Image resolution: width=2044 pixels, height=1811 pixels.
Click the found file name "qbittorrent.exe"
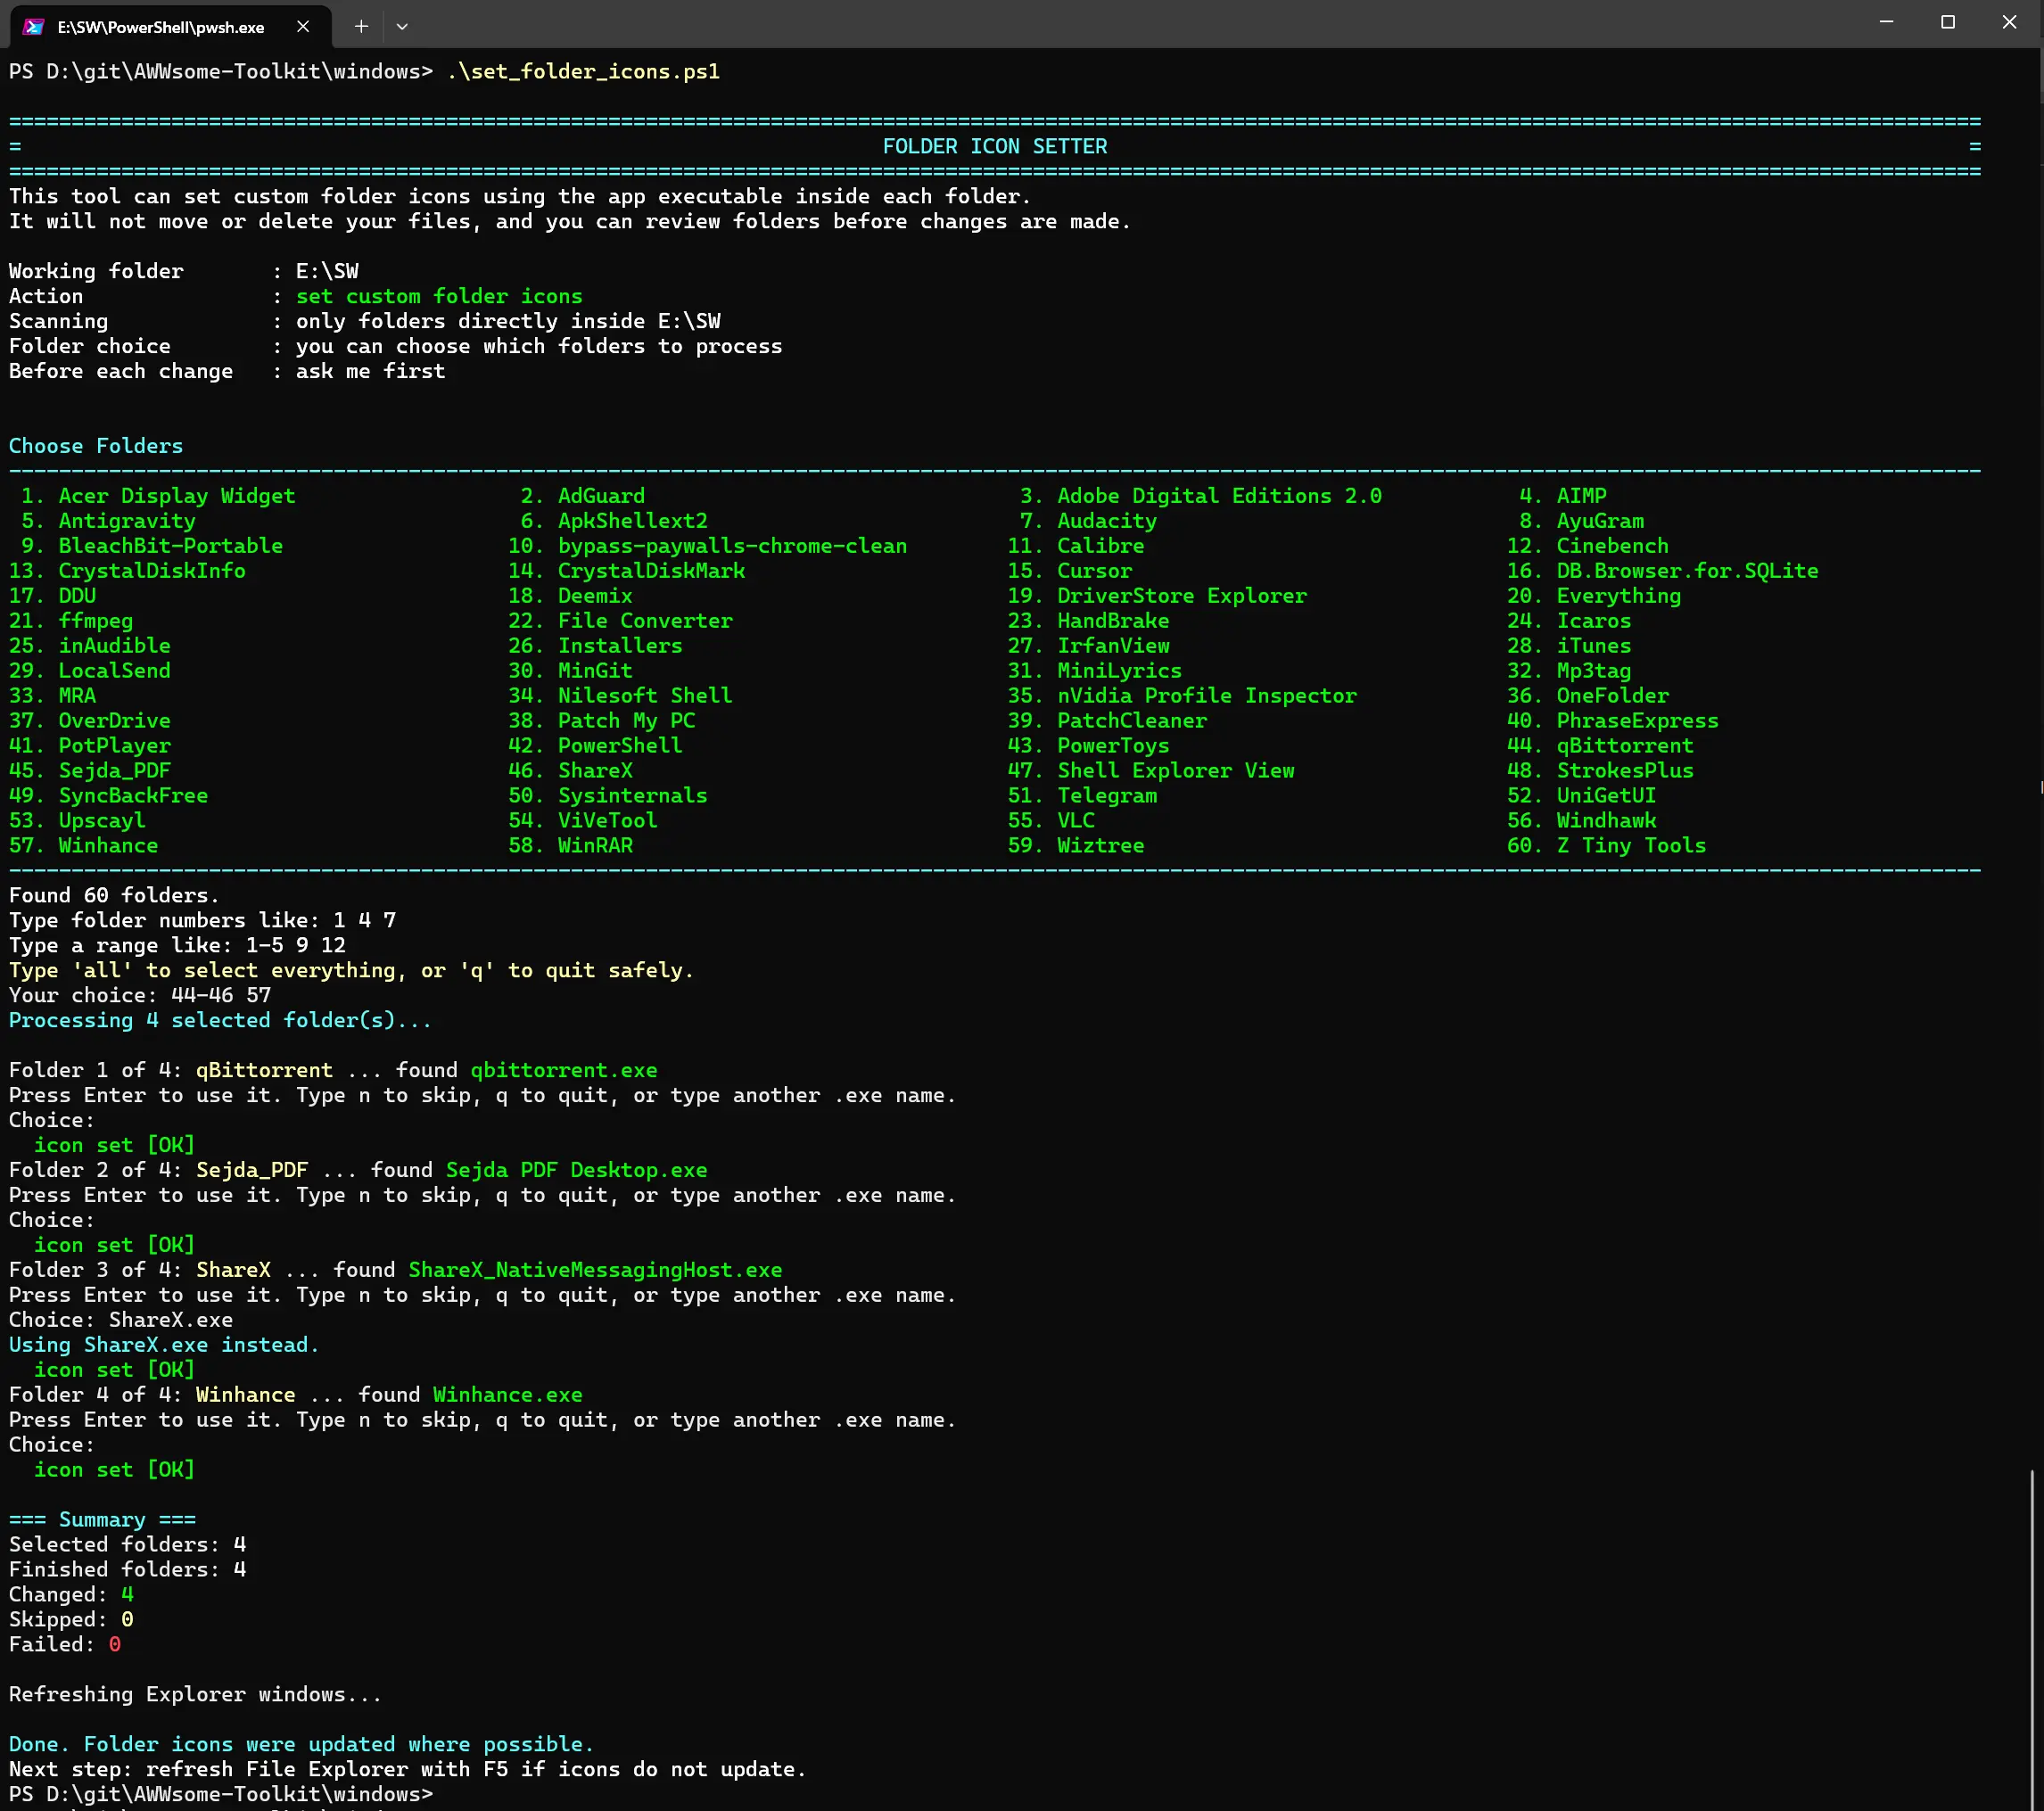[564, 1071]
